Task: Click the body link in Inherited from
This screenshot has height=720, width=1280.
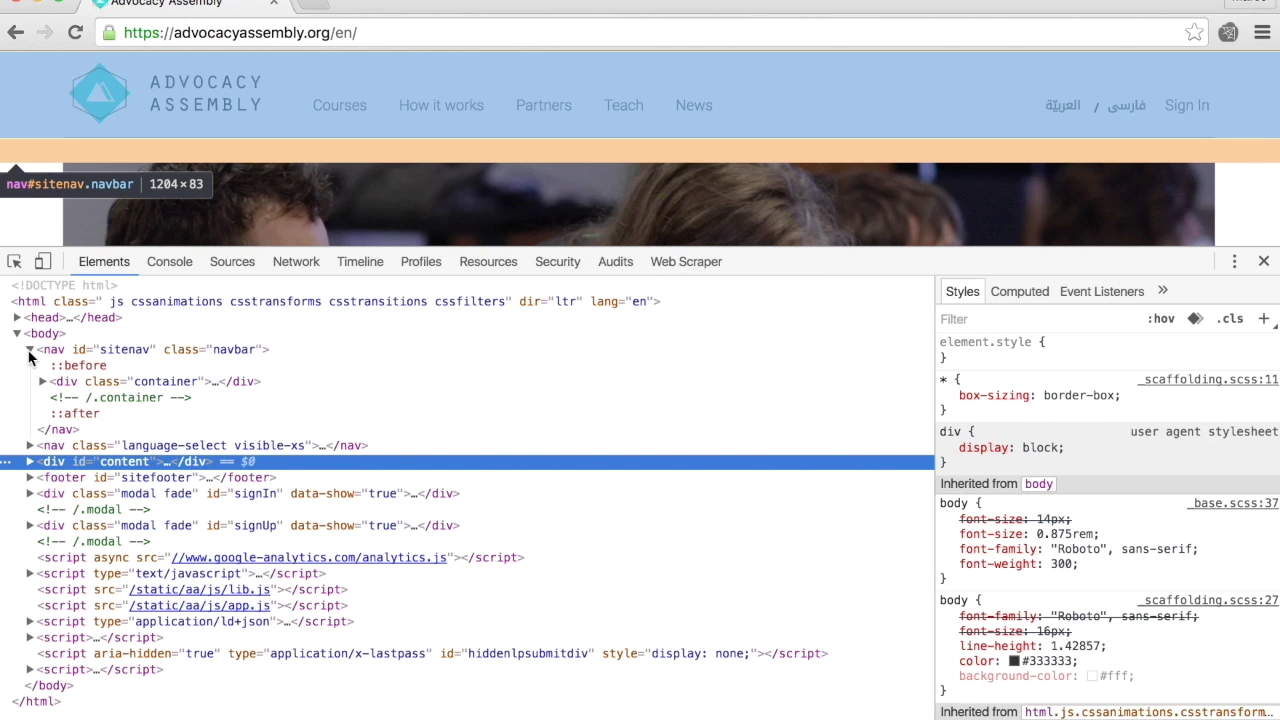Action: 1038,484
